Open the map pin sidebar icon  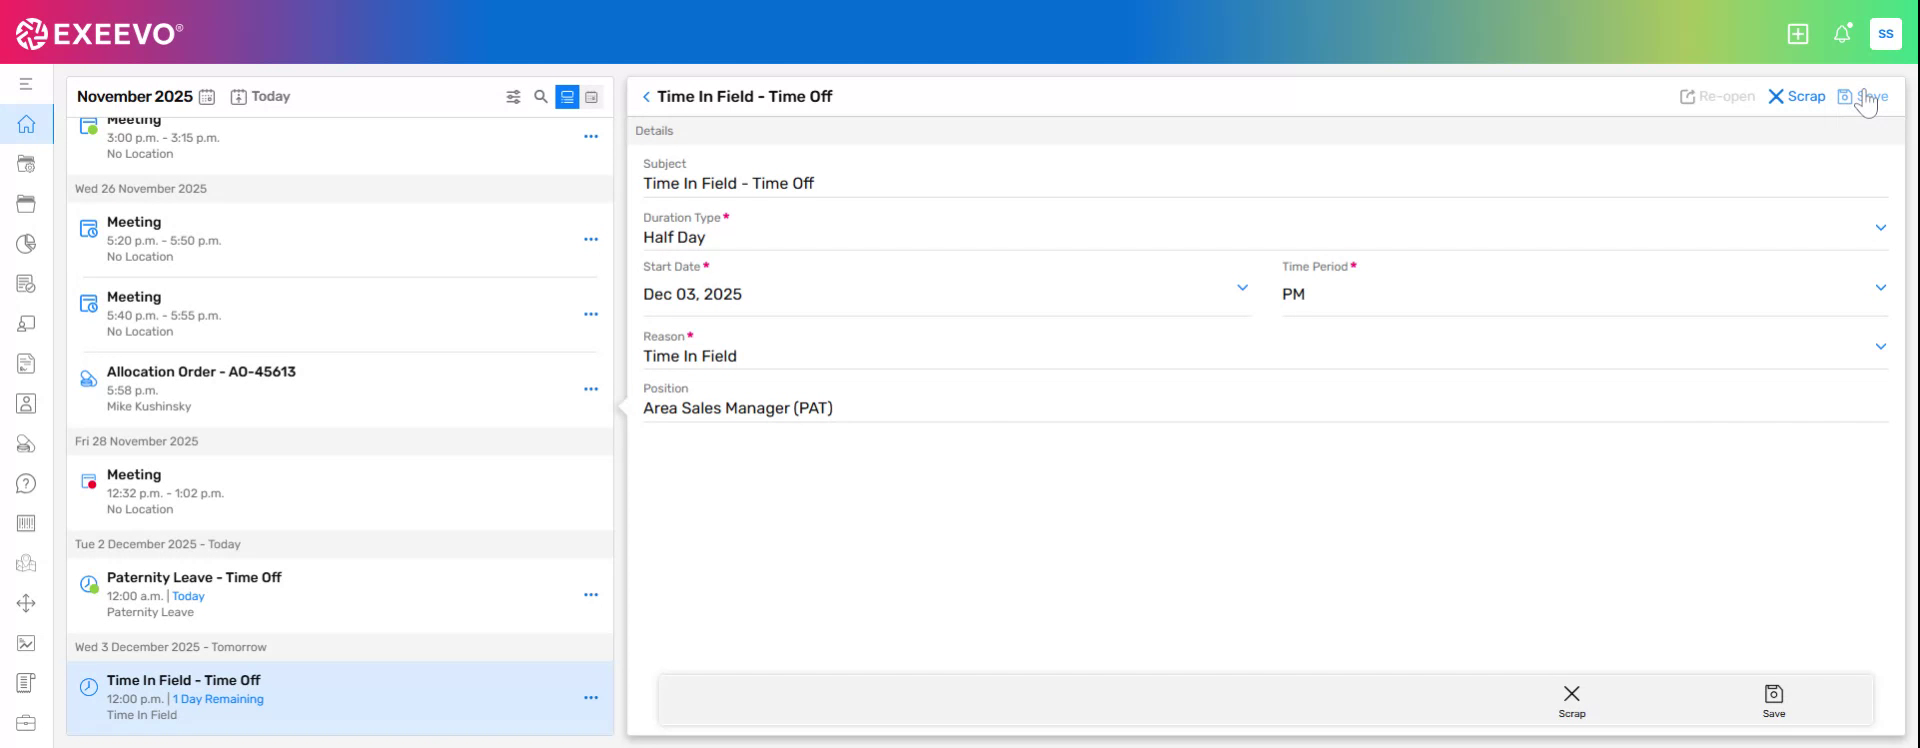coord(26,563)
